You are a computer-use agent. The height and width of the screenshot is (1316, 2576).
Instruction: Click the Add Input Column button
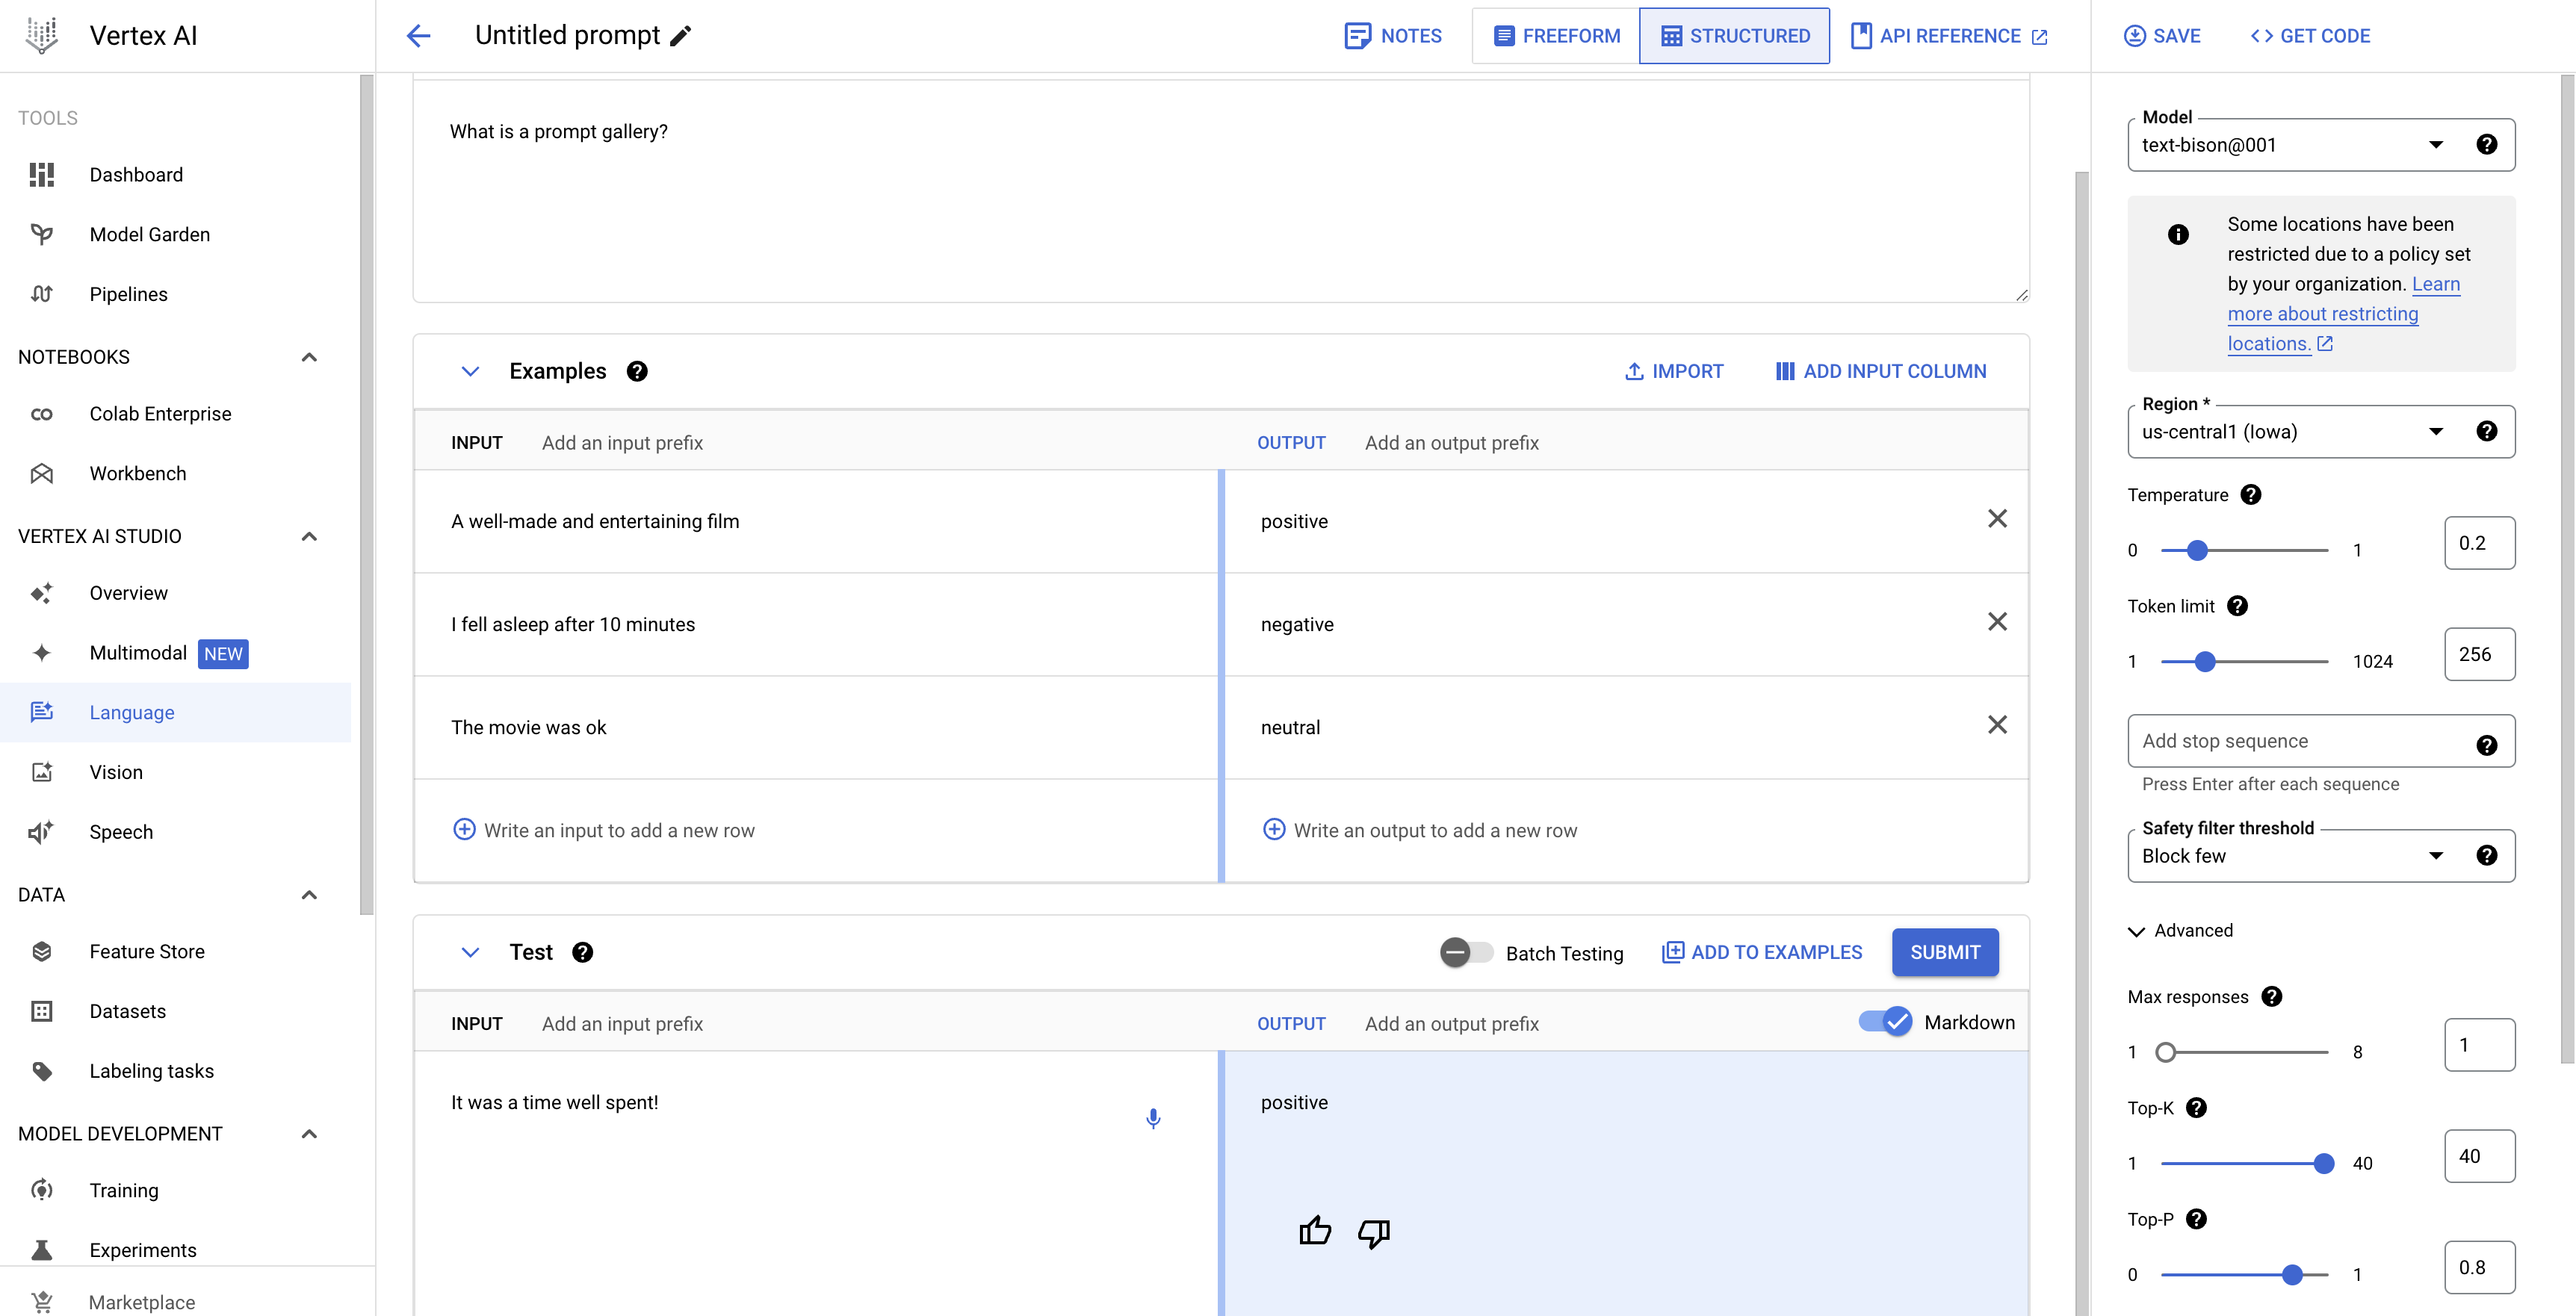pos(1880,371)
